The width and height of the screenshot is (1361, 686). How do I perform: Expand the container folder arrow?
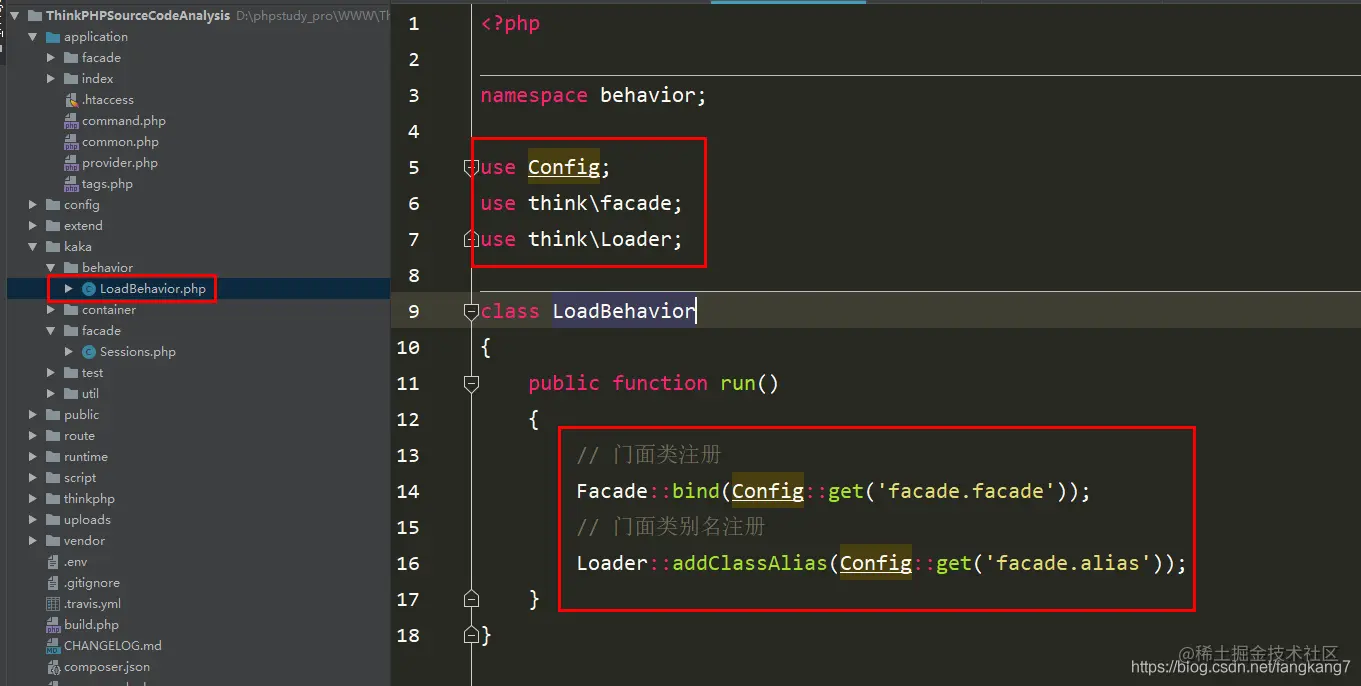[x=51, y=310]
